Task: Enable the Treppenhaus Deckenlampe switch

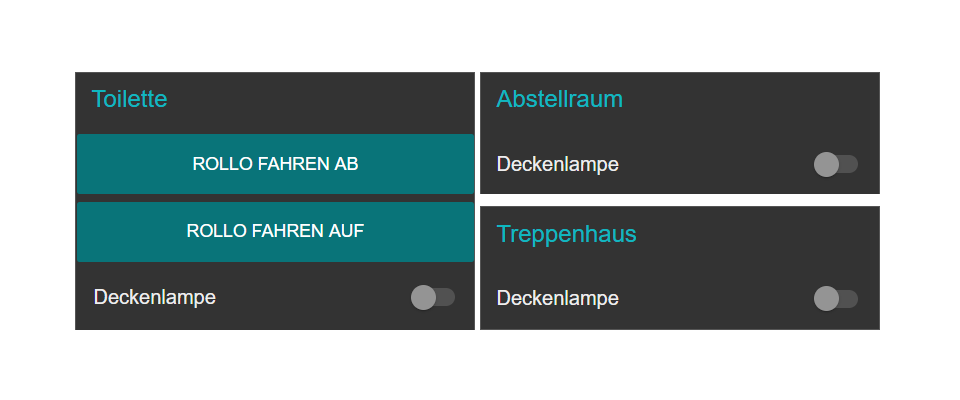Action: pos(836,298)
